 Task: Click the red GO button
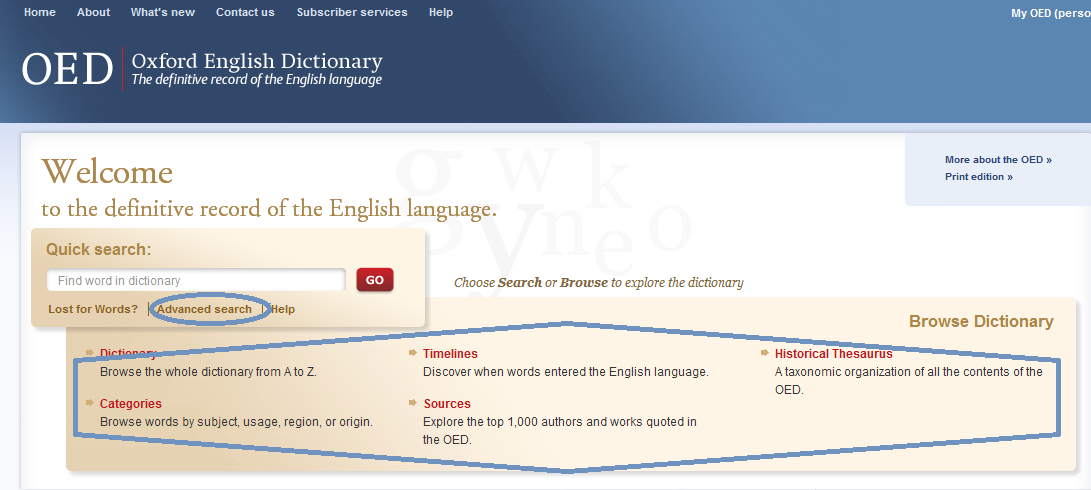[375, 280]
